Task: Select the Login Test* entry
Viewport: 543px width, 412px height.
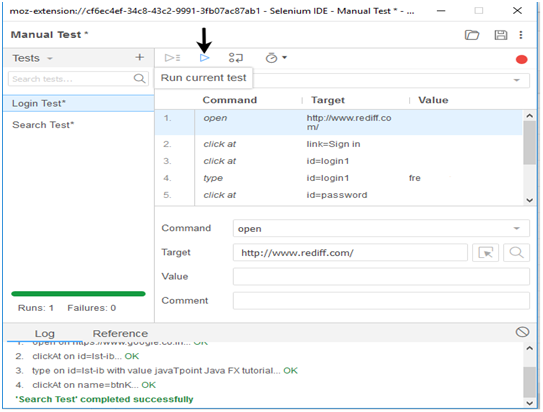Action: tap(79, 104)
